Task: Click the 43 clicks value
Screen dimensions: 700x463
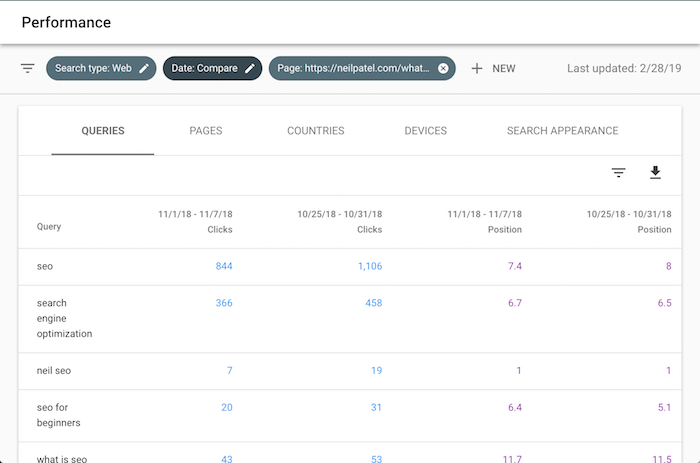Action: (227, 459)
